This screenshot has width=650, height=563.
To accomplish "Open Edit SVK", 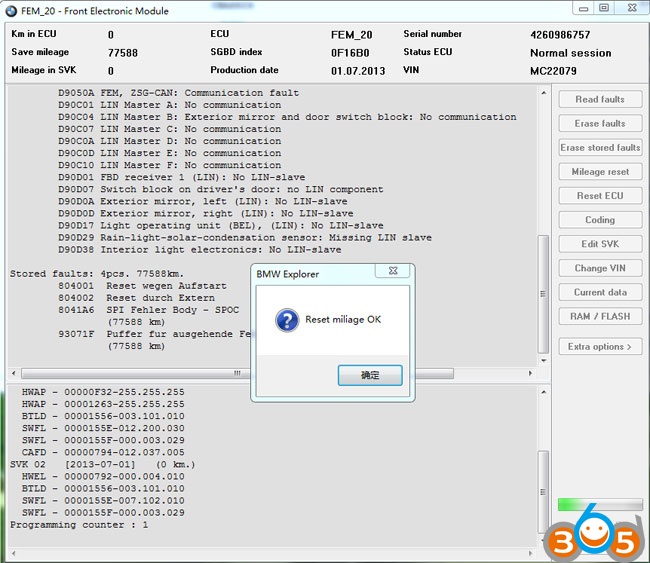I will coord(600,244).
